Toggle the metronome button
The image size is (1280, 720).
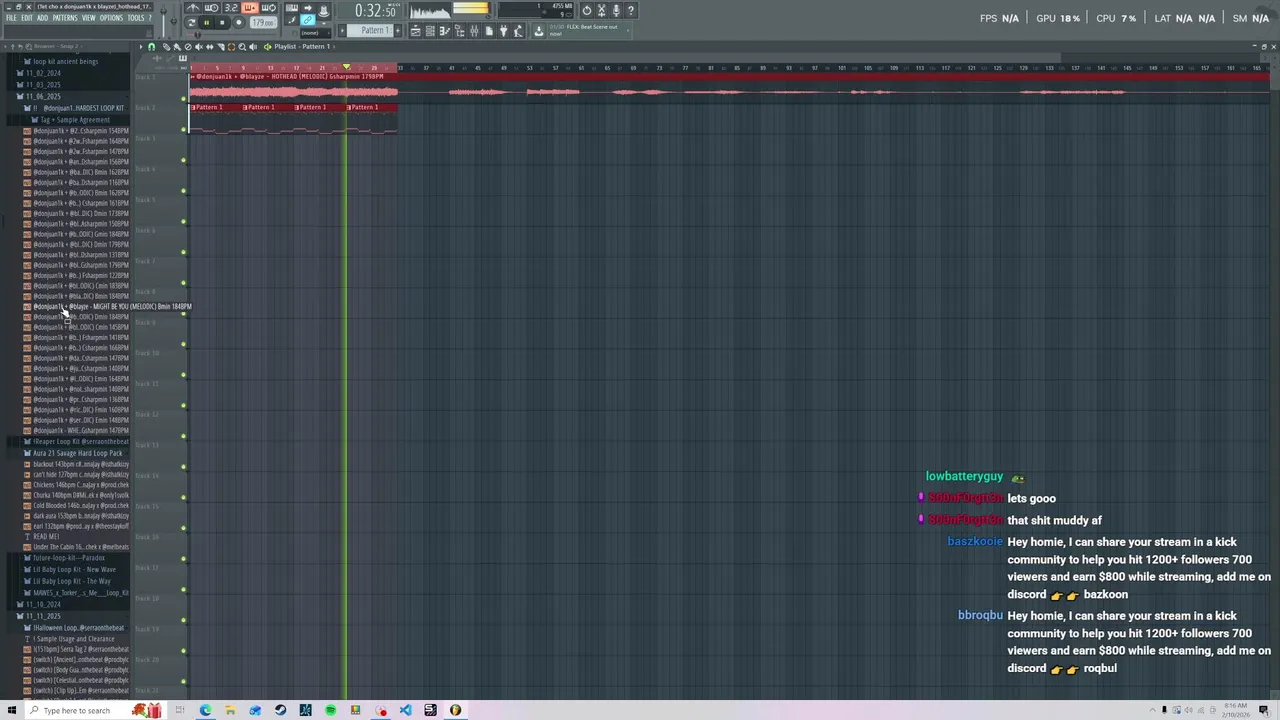tap(193, 7)
